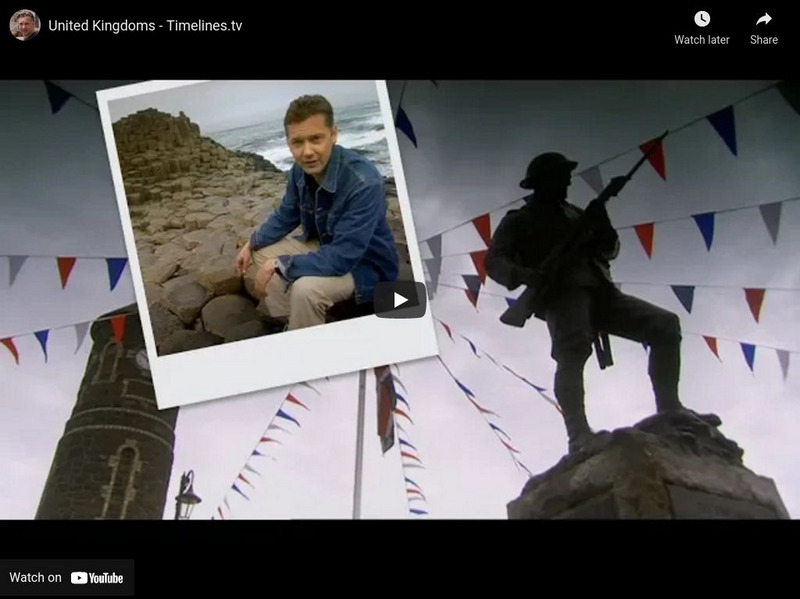800x599 pixels.
Task: Click the 'Watch on' text link
Action: (35, 575)
